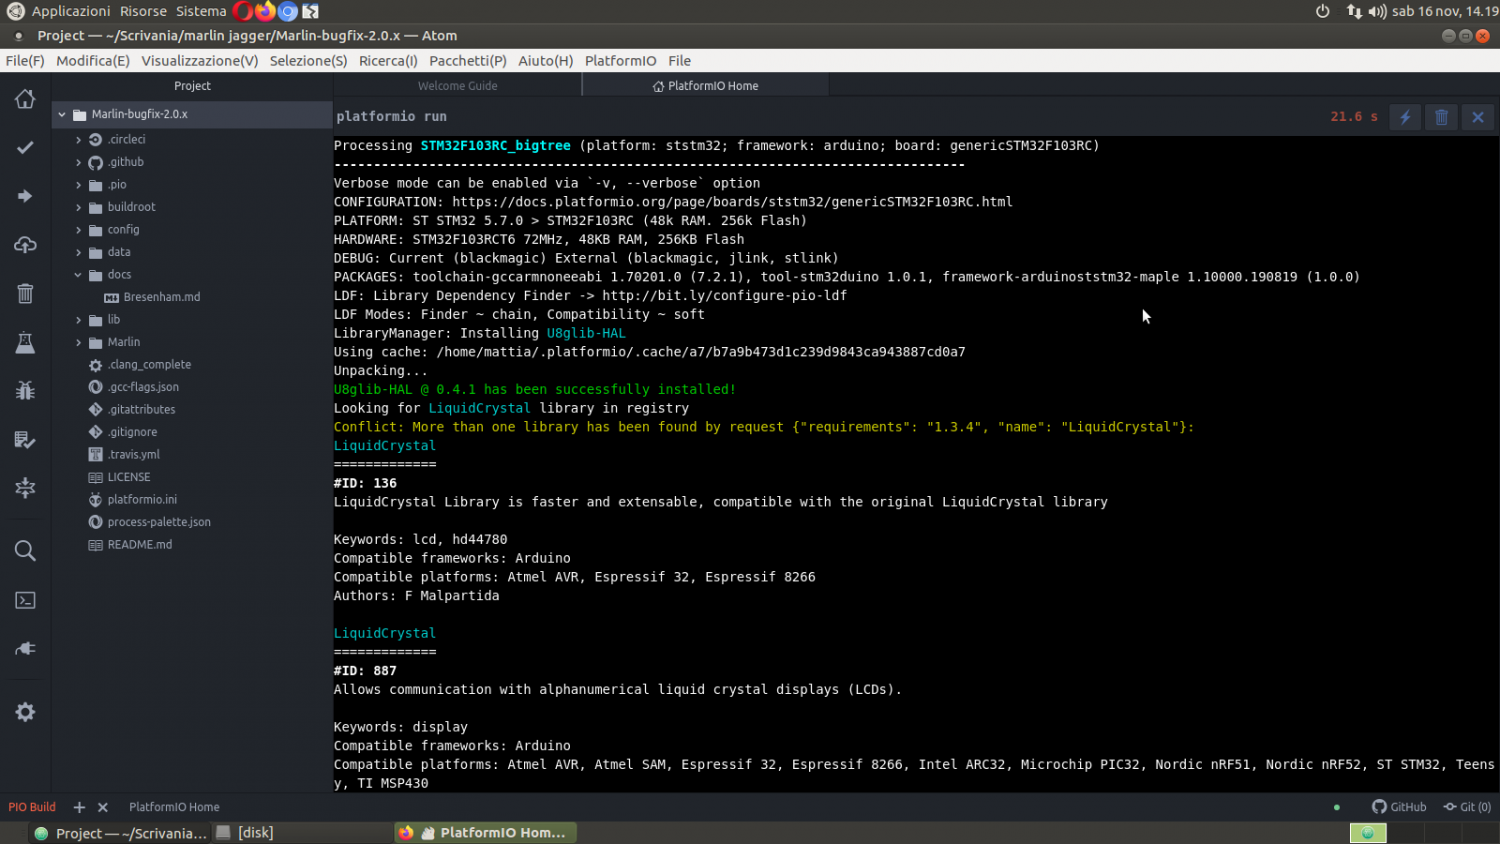Clean the project with the sidebar trash icon

pyautogui.click(x=25, y=293)
